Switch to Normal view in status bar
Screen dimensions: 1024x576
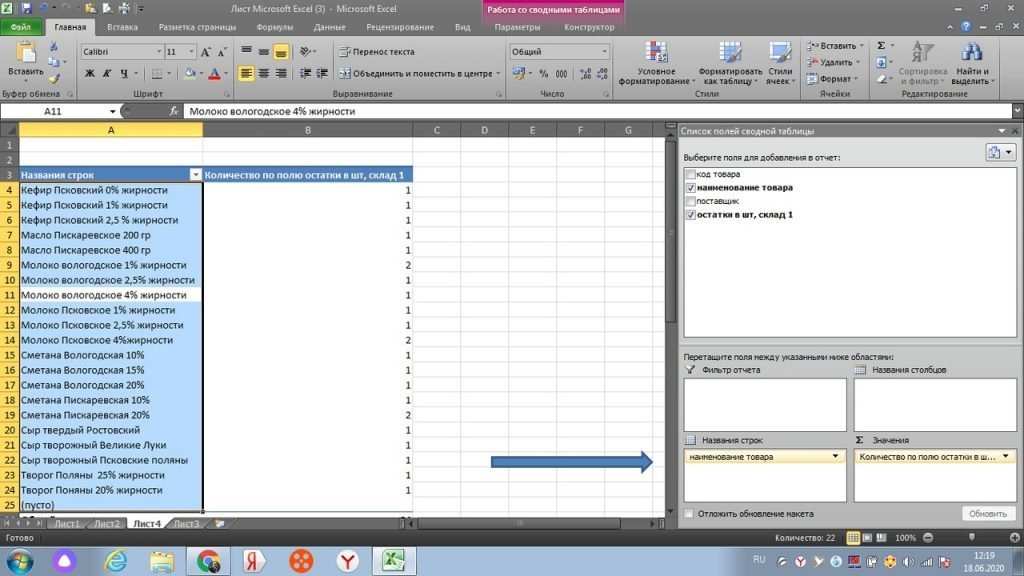(x=853, y=537)
